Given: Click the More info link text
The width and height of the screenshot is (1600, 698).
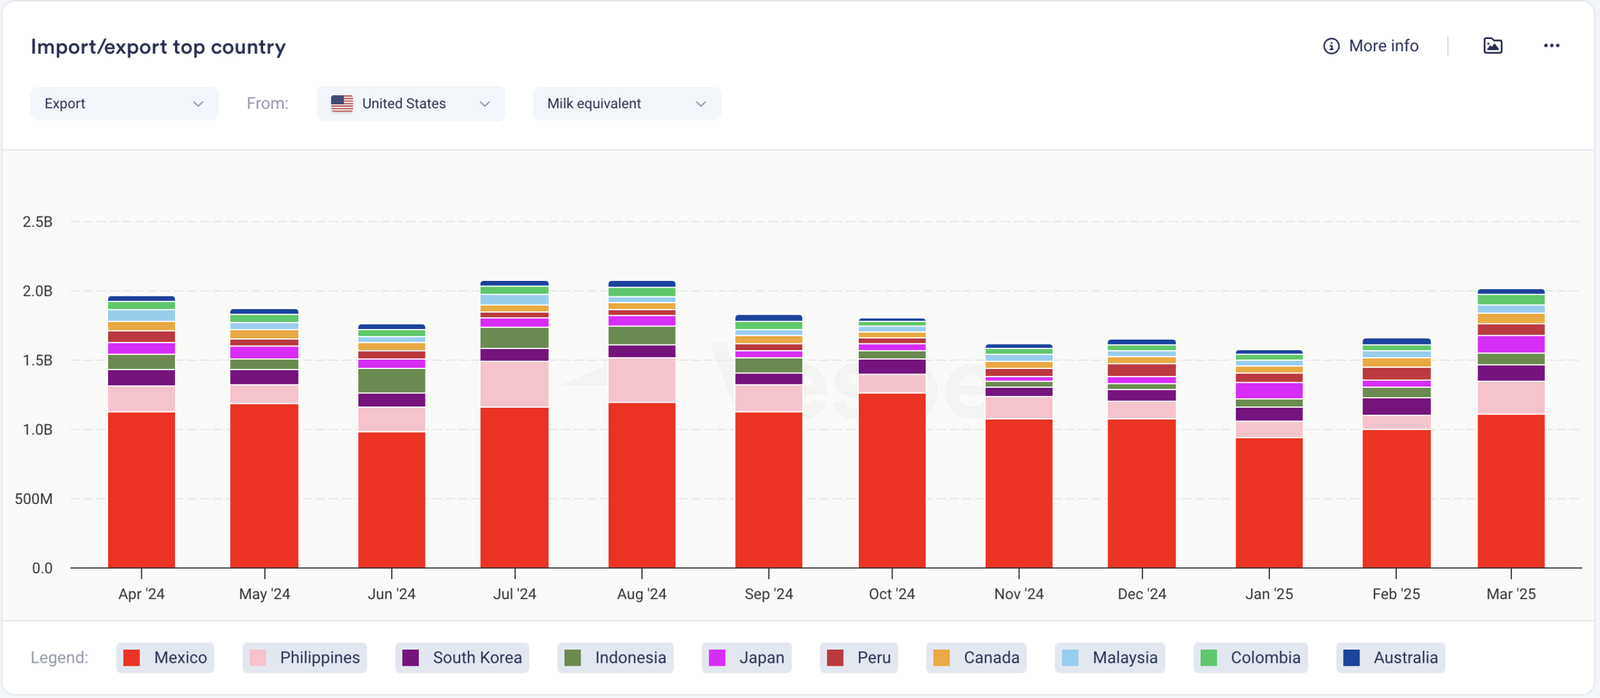Looking at the screenshot, I should tap(1383, 46).
